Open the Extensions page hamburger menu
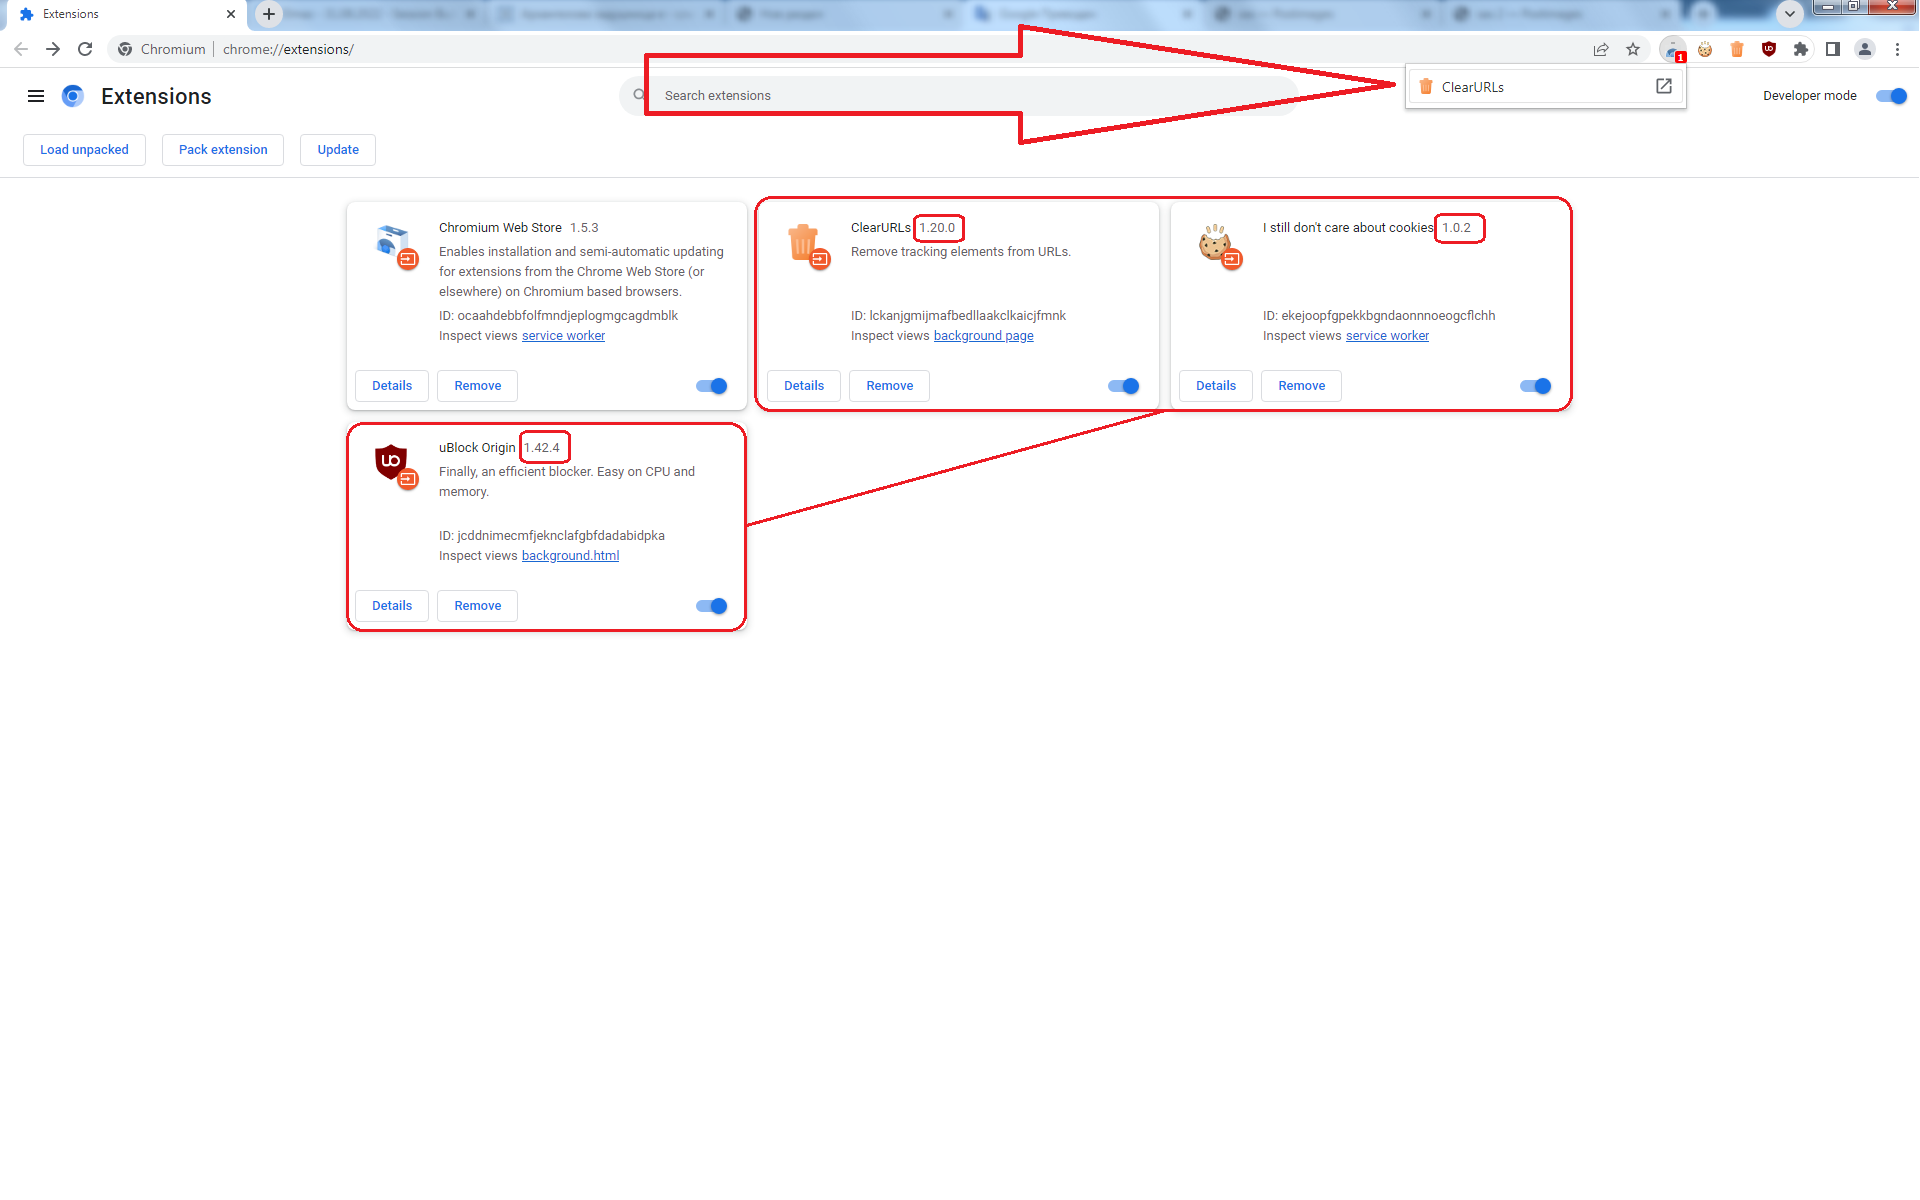This screenshot has height=1200, width=1920. pos(36,96)
